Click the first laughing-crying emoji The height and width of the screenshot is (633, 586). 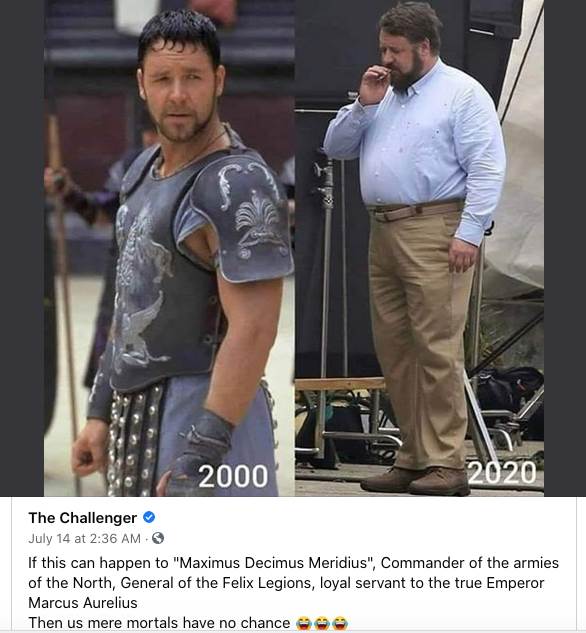pos(303,623)
